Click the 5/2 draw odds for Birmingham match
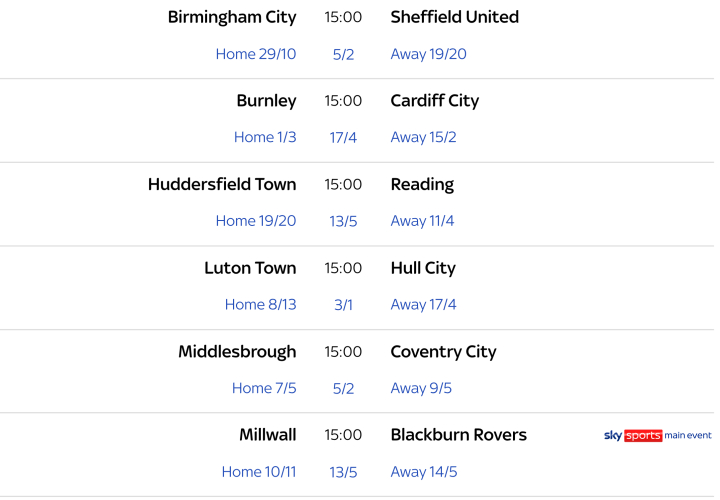This screenshot has width=720, height=500. 343,54
